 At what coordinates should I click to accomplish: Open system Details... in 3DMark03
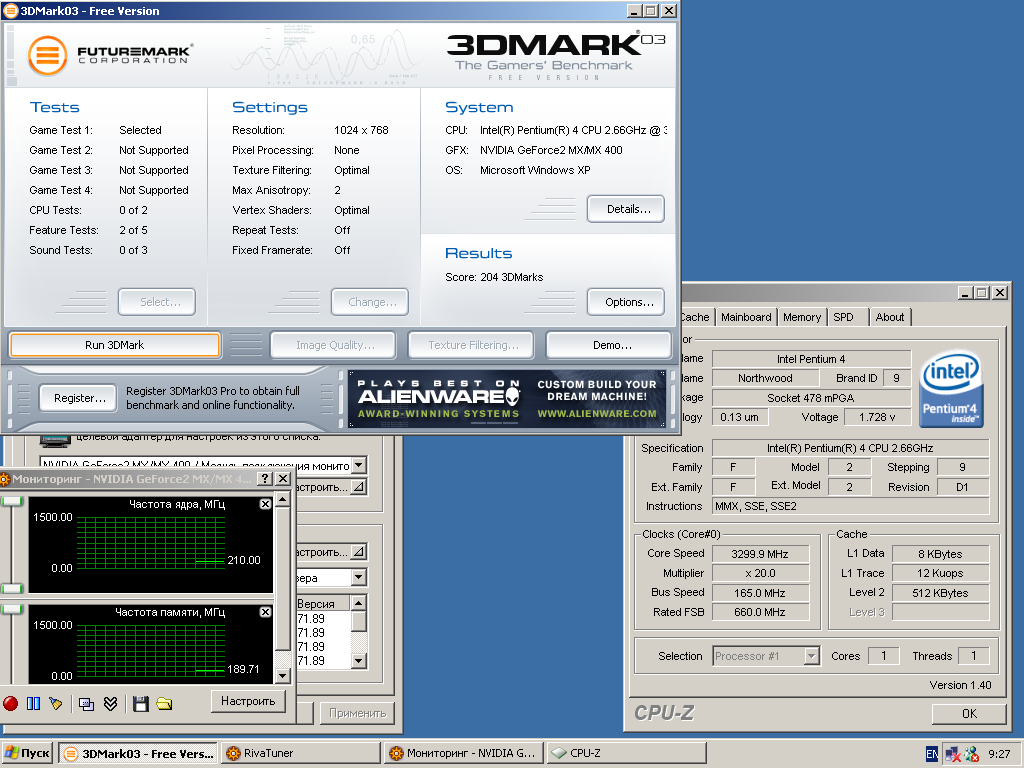[626, 209]
